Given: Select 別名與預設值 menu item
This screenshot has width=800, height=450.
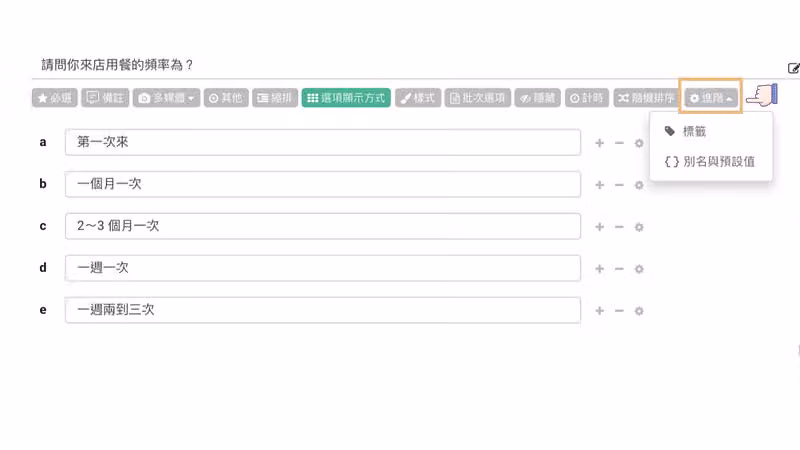Looking at the screenshot, I should 711,162.
